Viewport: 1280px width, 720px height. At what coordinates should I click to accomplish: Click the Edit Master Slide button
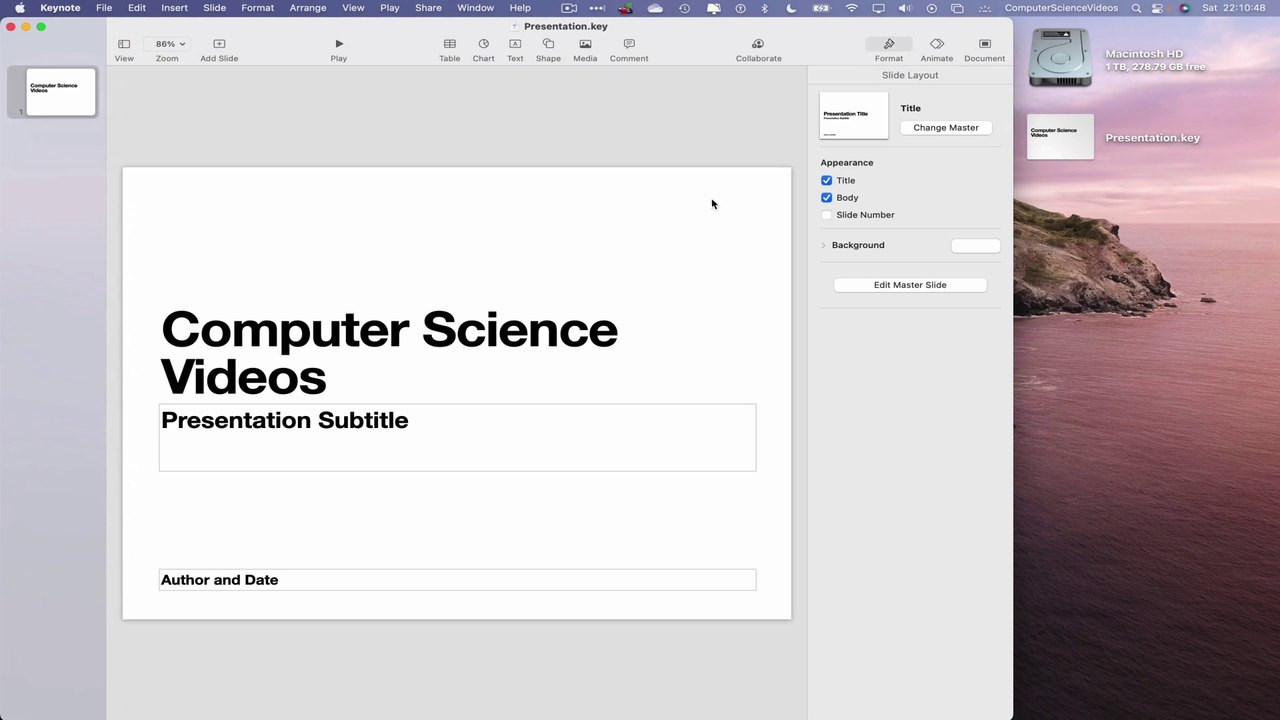910,285
